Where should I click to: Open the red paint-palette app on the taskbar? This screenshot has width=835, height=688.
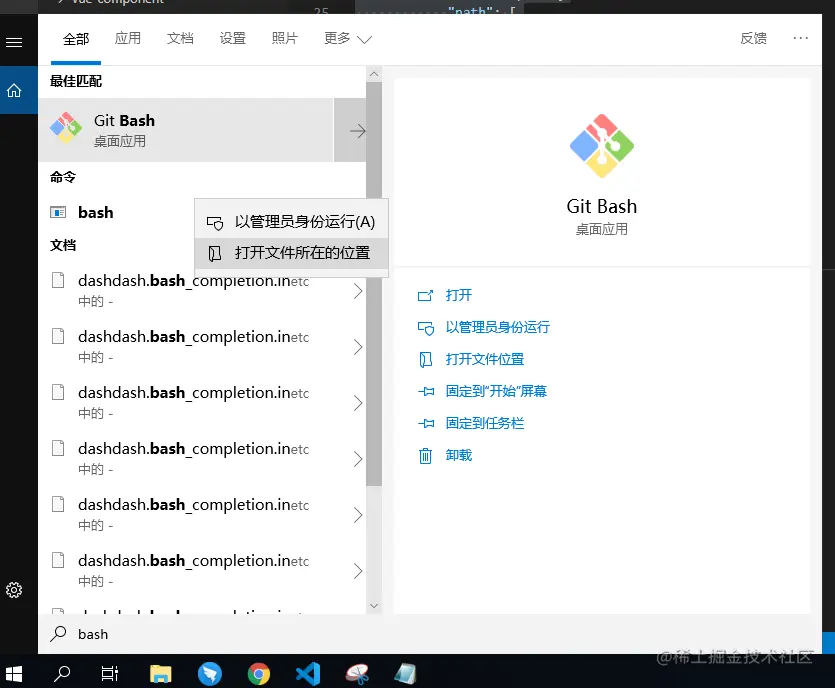click(x=357, y=674)
